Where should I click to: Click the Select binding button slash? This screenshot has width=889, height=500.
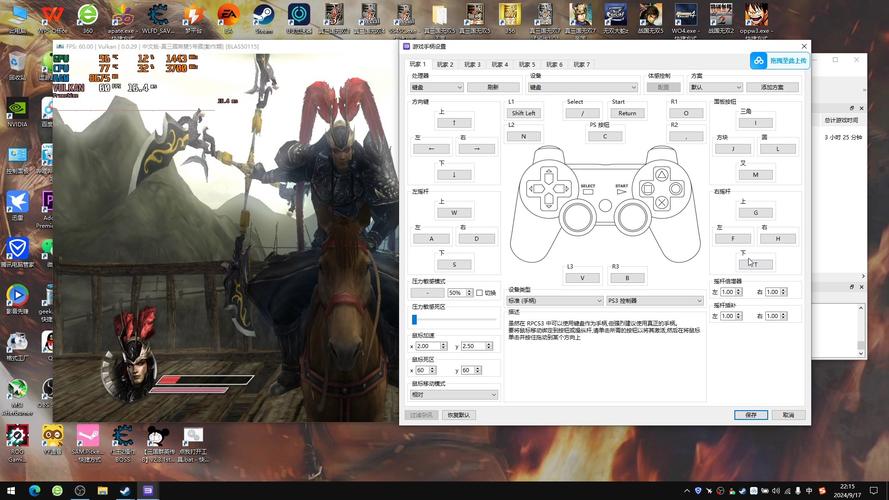[582, 113]
